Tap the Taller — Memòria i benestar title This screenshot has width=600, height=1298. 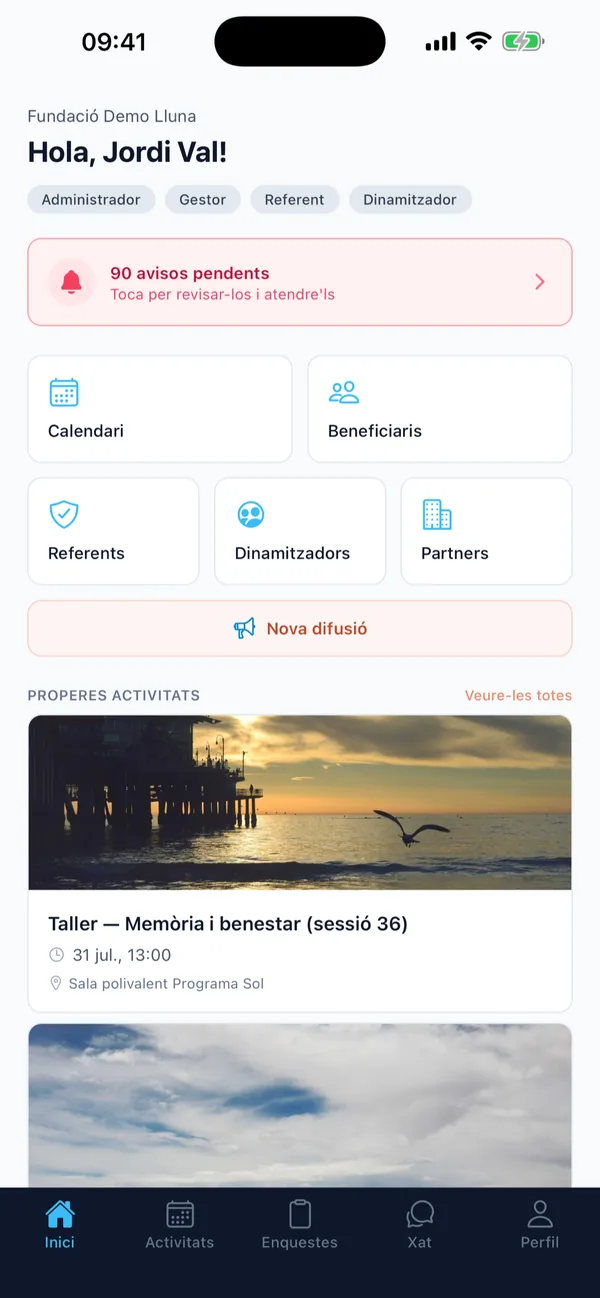pyautogui.click(x=228, y=924)
